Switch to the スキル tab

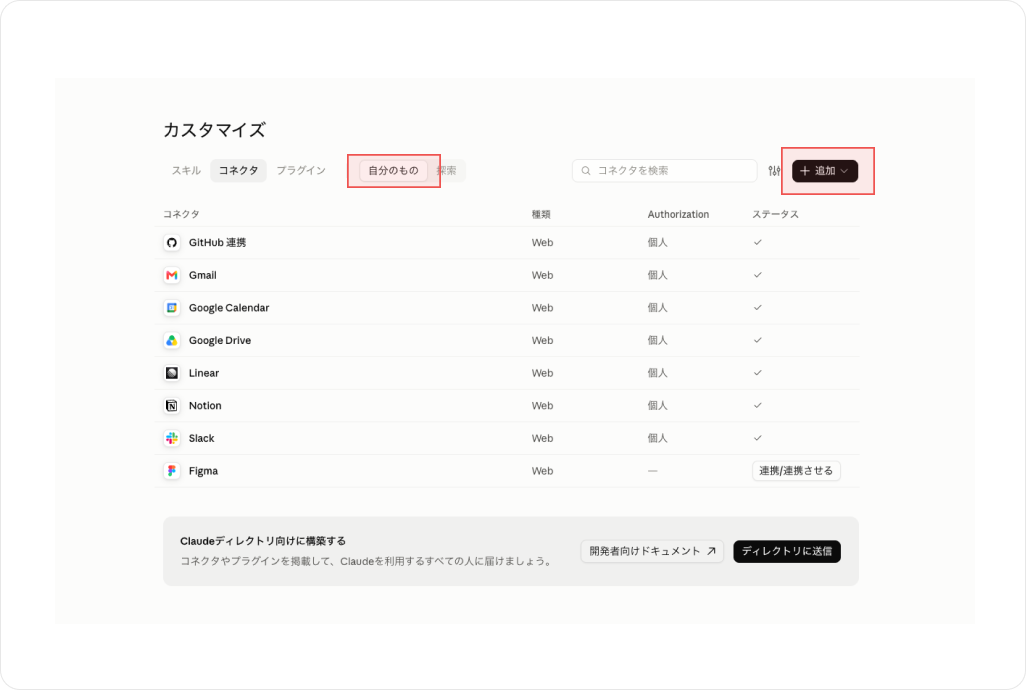(186, 171)
